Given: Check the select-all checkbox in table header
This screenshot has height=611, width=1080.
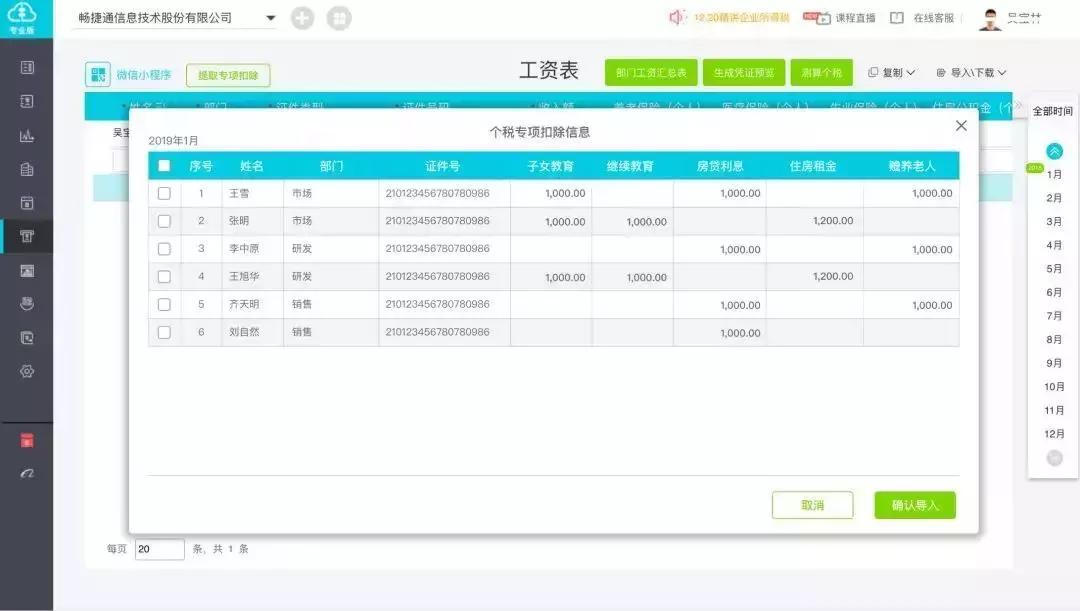Looking at the screenshot, I should (x=164, y=163).
